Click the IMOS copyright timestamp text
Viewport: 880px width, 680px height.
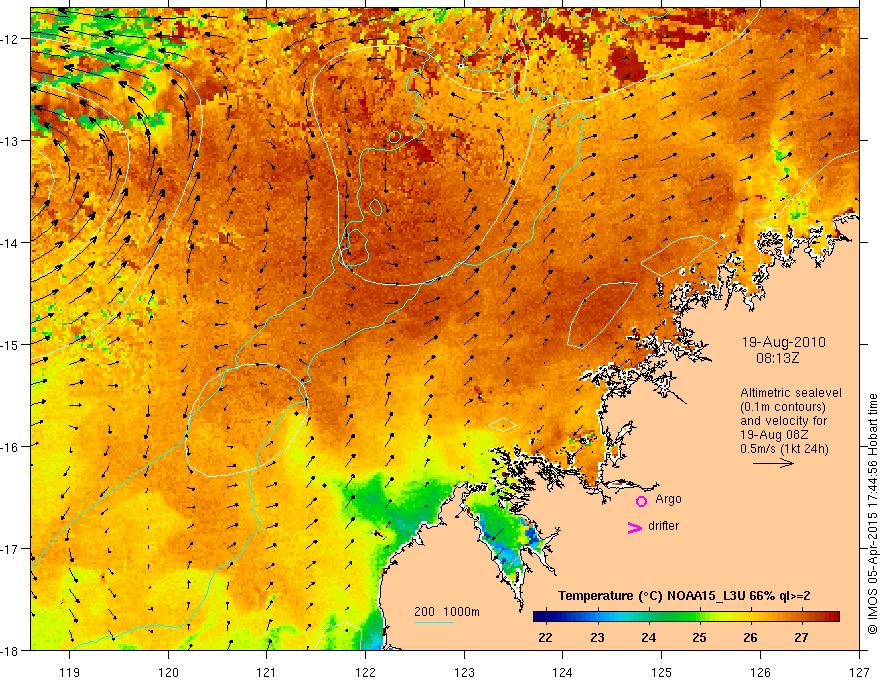[872, 513]
